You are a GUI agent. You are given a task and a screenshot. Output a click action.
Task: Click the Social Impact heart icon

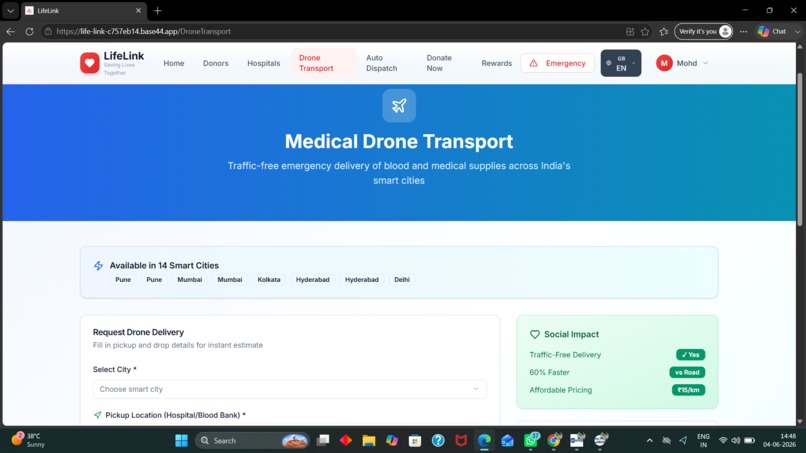pos(535,334)
